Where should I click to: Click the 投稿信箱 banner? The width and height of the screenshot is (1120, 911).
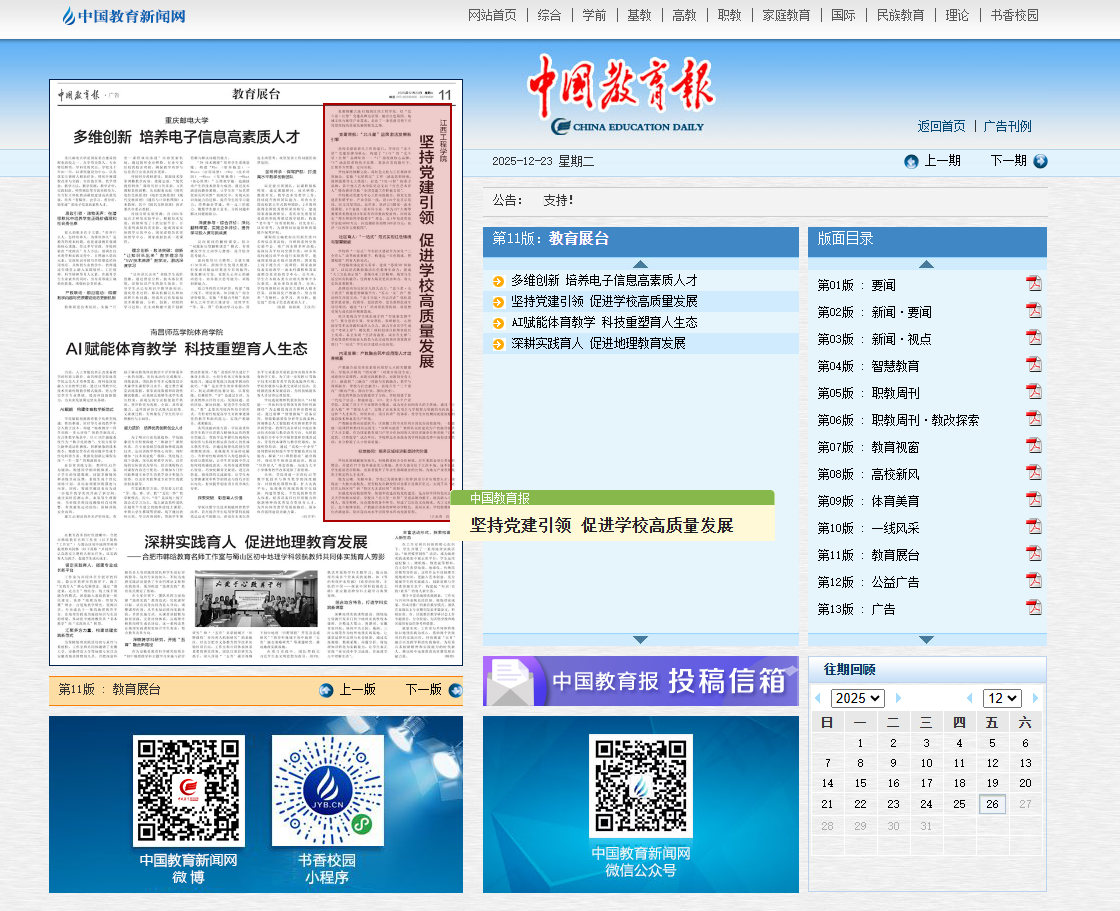click(640, 681)
